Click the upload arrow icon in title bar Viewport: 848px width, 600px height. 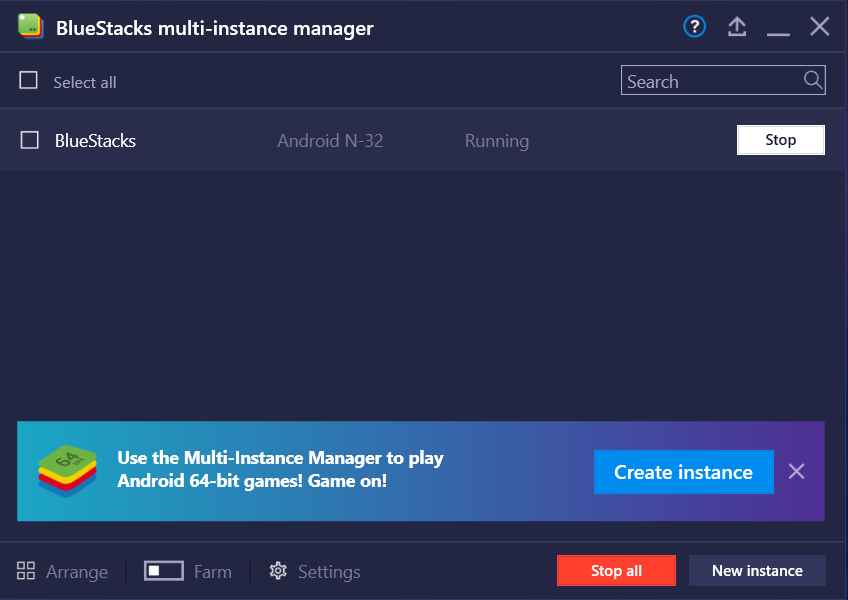(737, 27)
